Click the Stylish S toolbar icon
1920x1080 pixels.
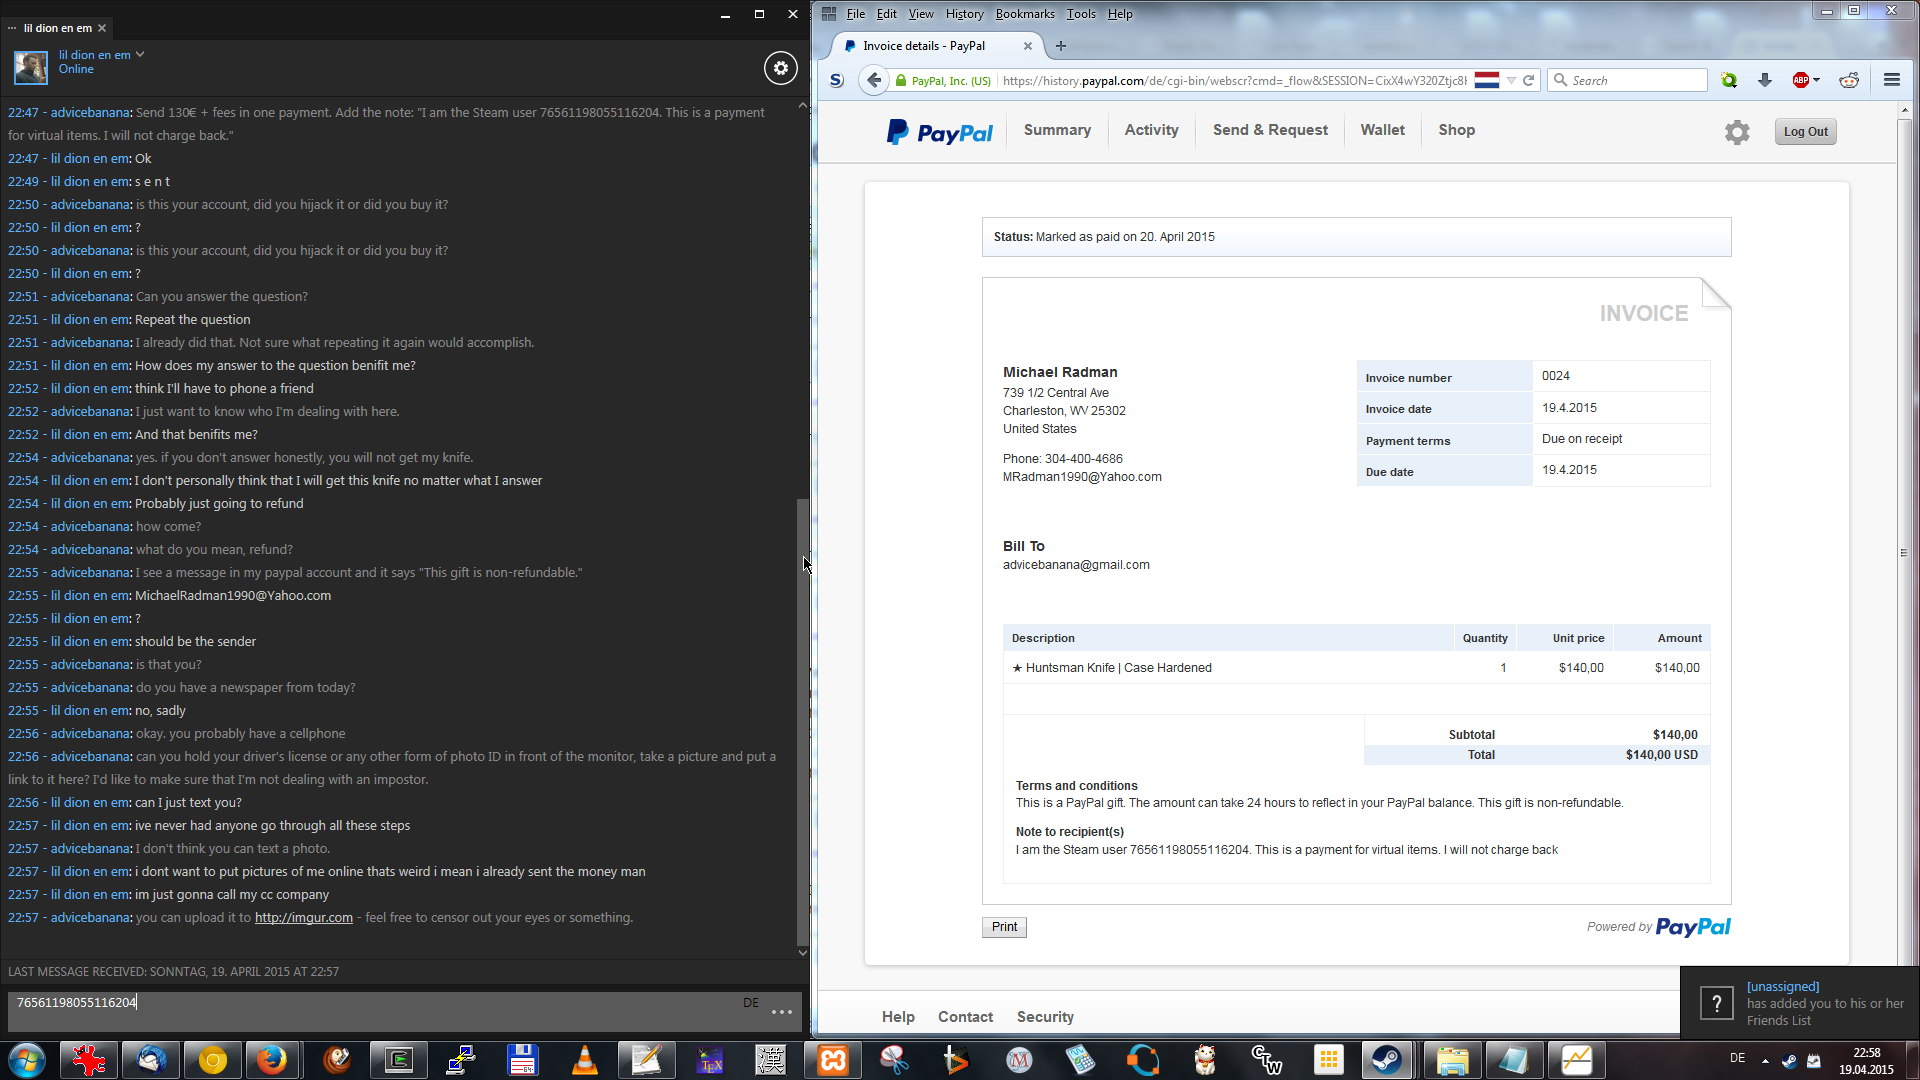pos(837,80)
